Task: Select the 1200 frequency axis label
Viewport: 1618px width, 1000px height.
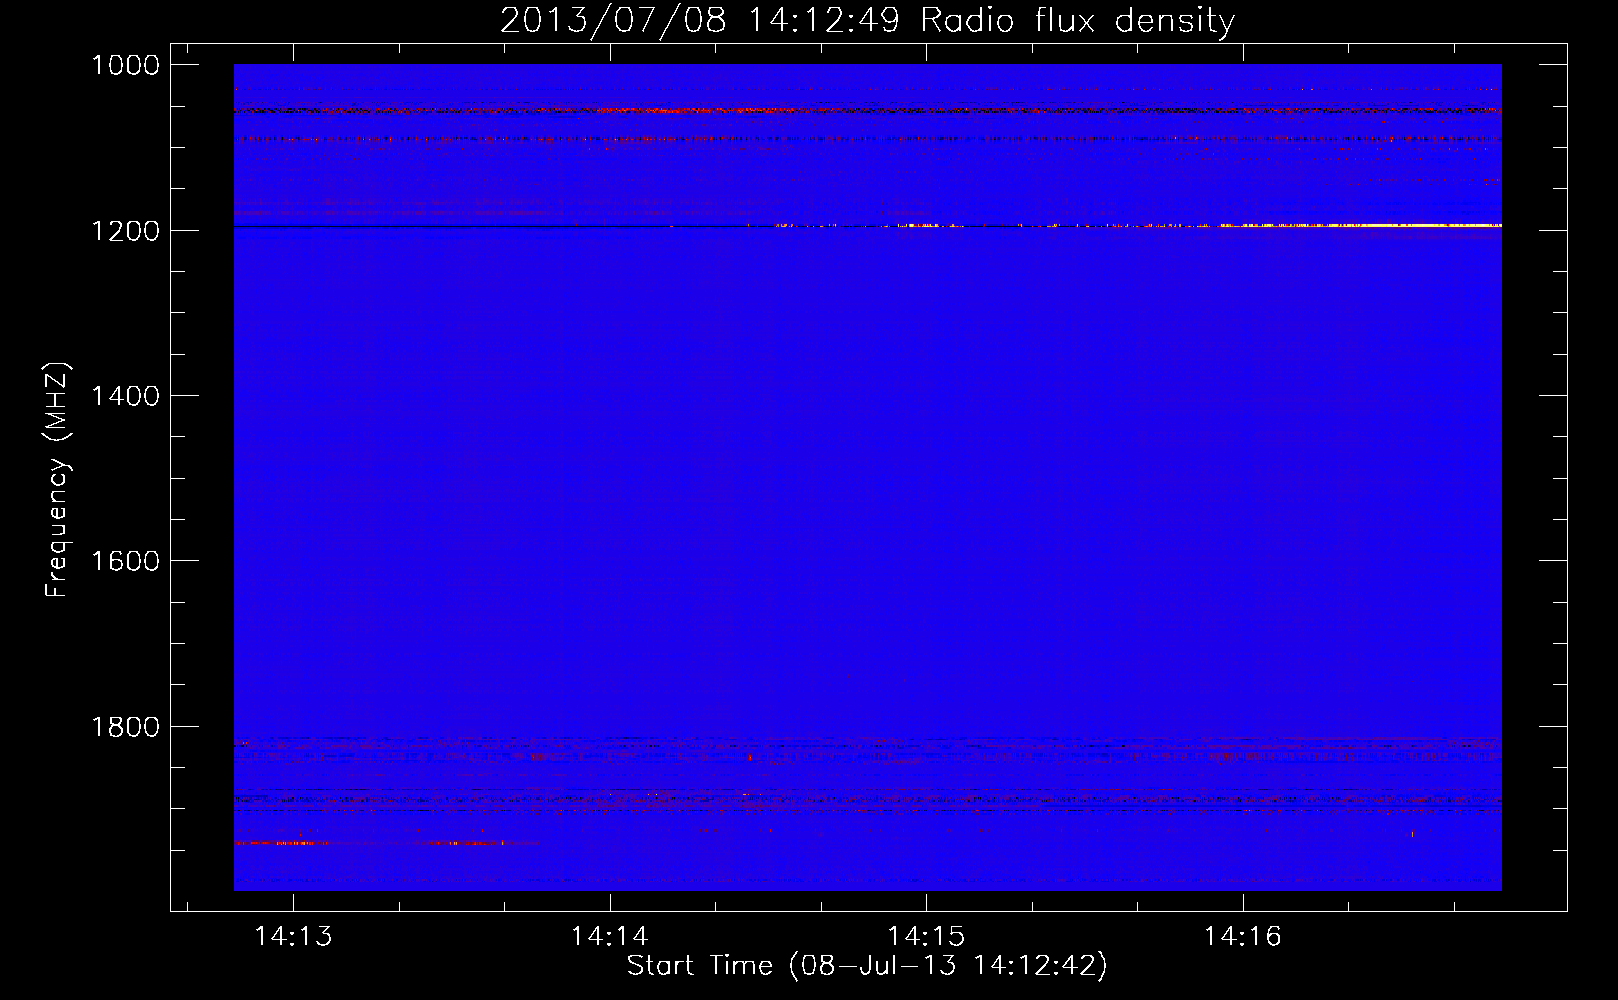Action: tap(126, 231)
